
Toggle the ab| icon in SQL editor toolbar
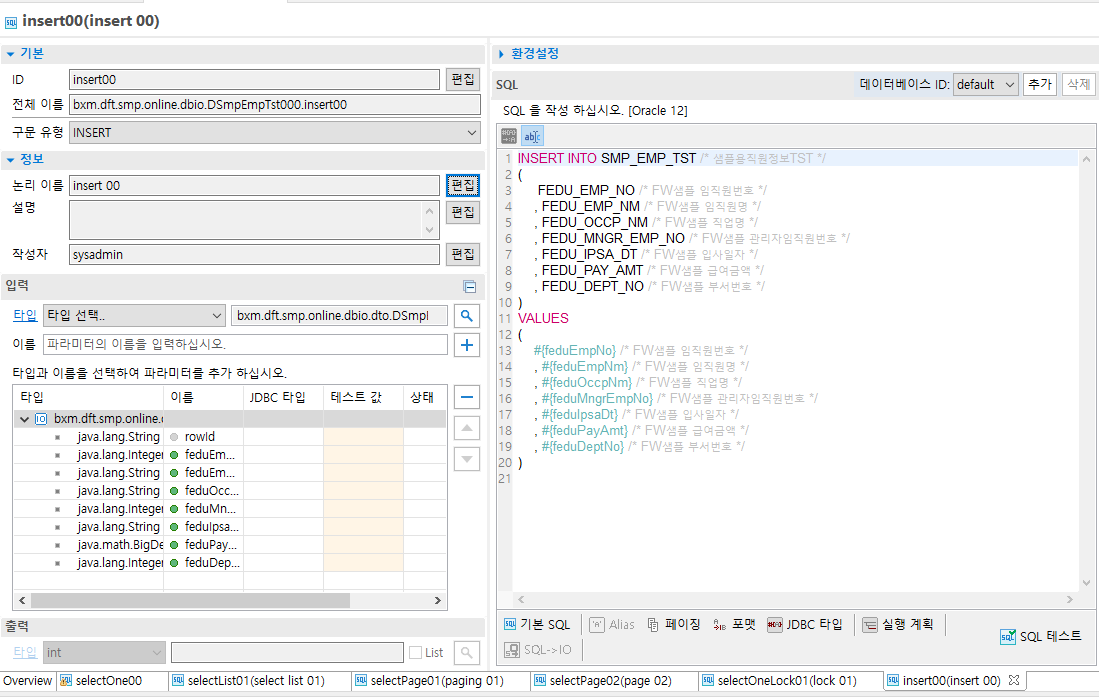533,136
